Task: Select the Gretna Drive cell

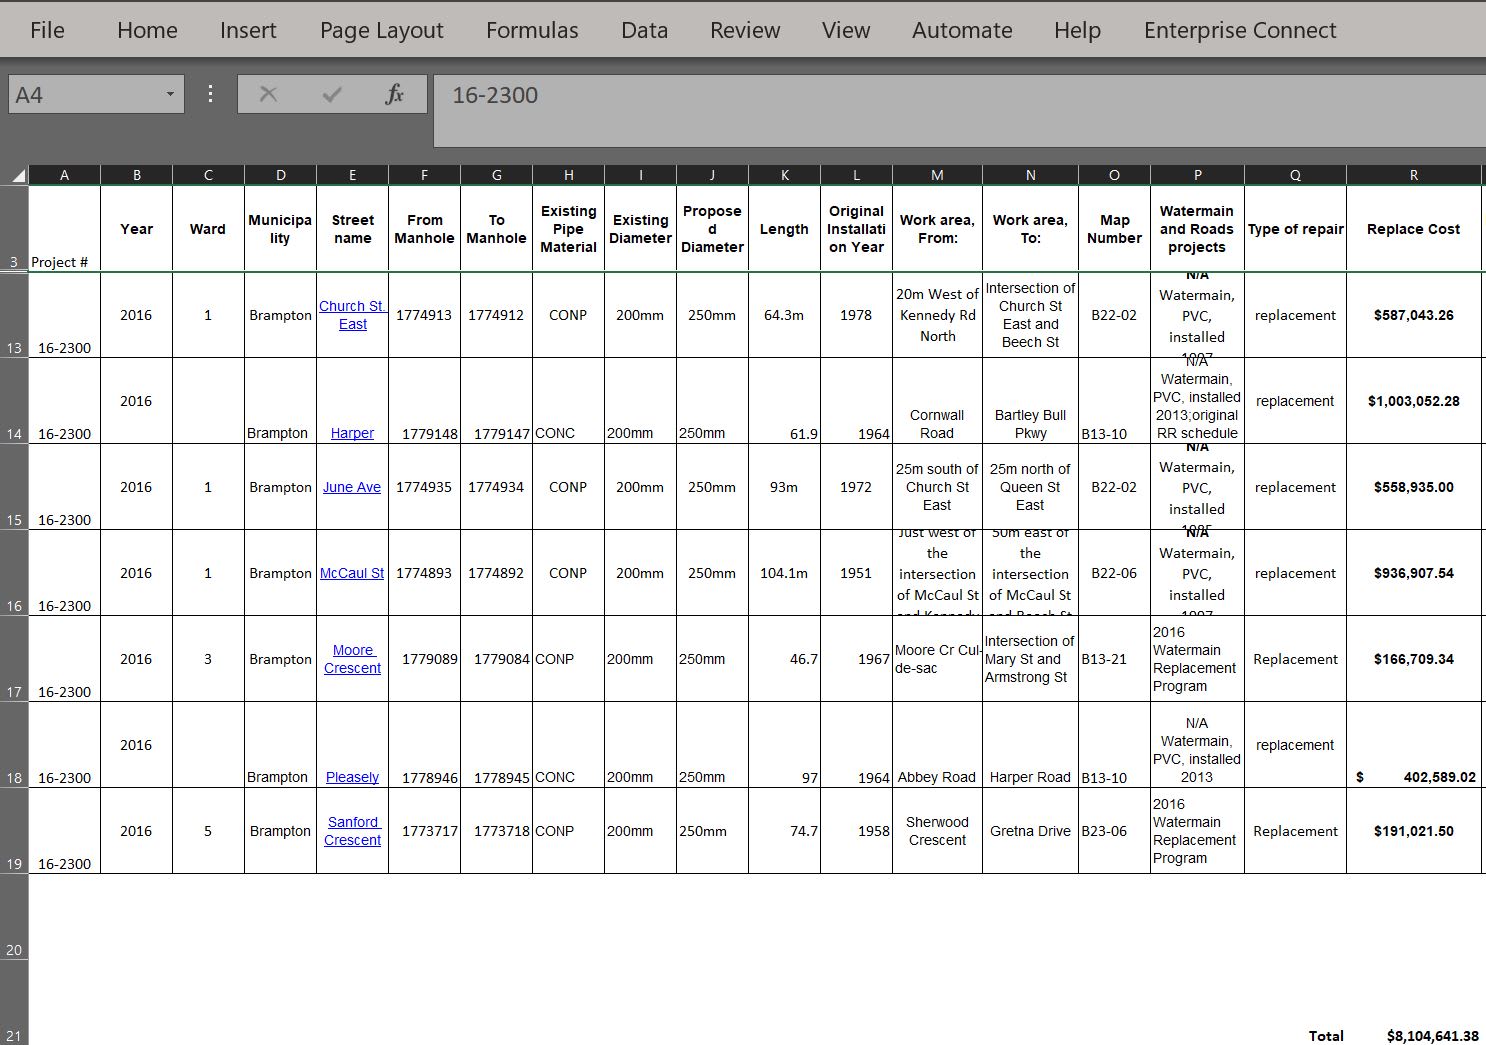Action: 1030,831
